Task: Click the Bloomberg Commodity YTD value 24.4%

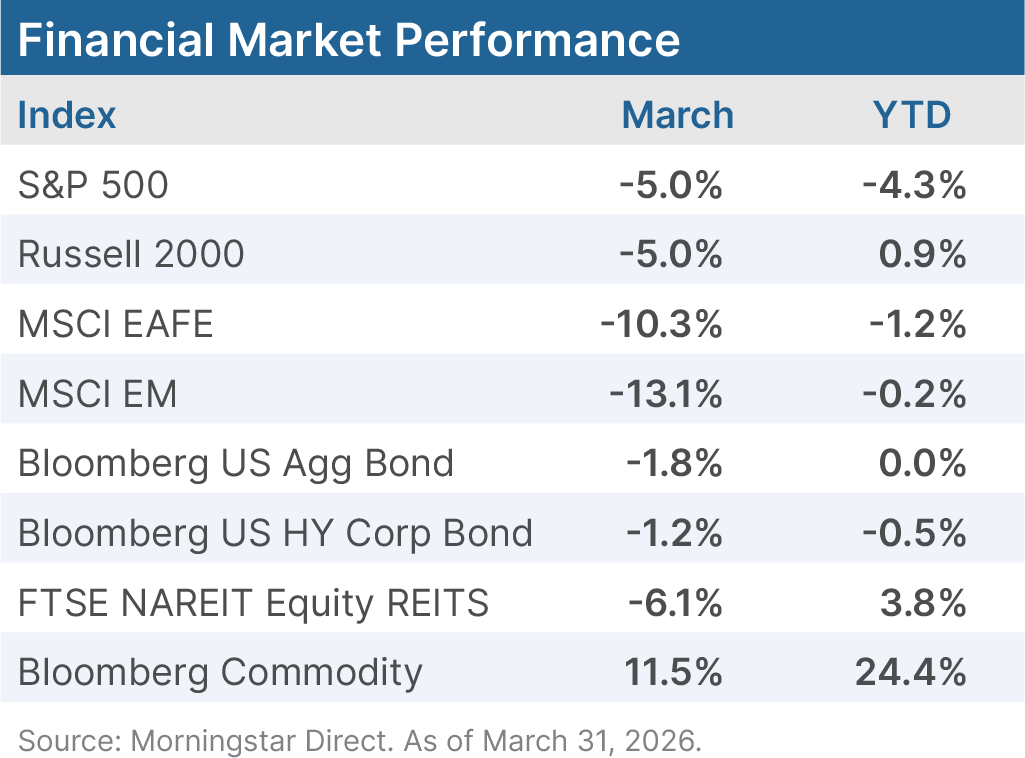Action: 910,672
